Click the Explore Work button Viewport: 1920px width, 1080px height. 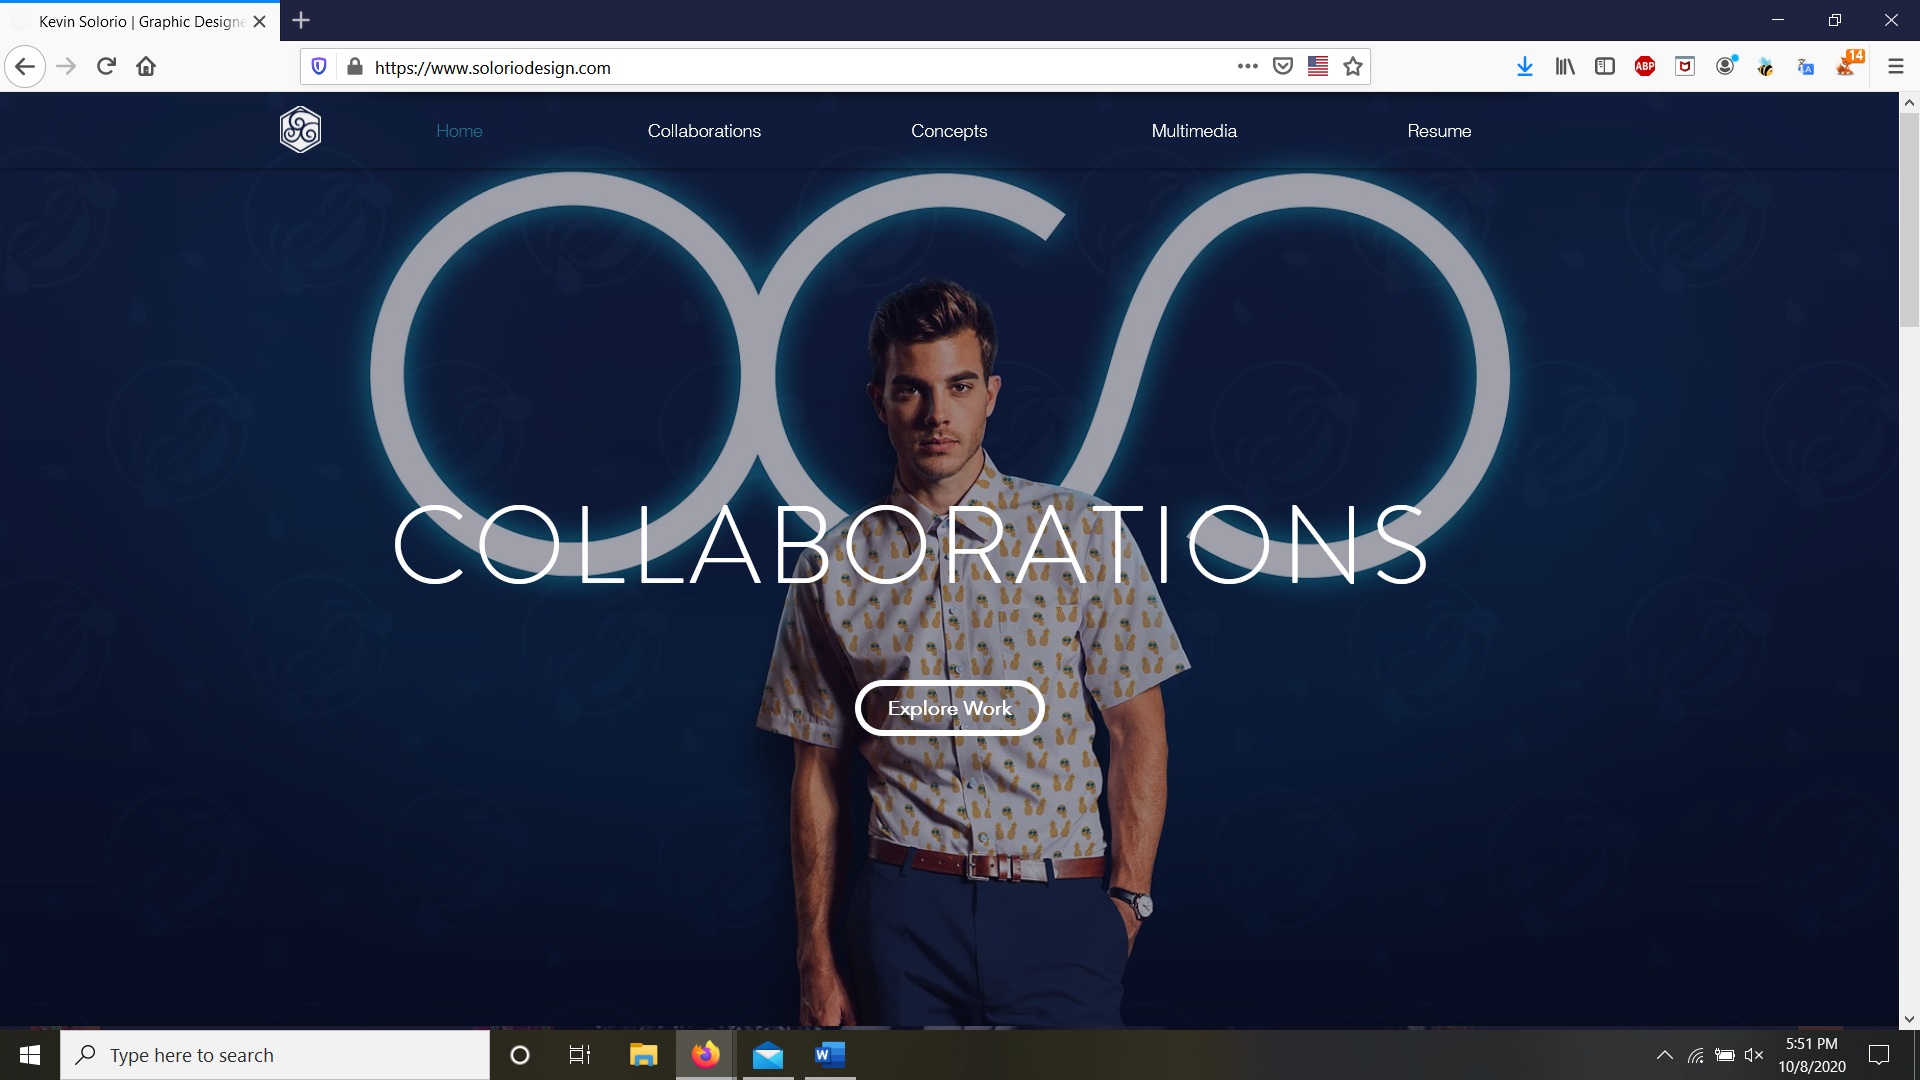(x=950, y=708)
